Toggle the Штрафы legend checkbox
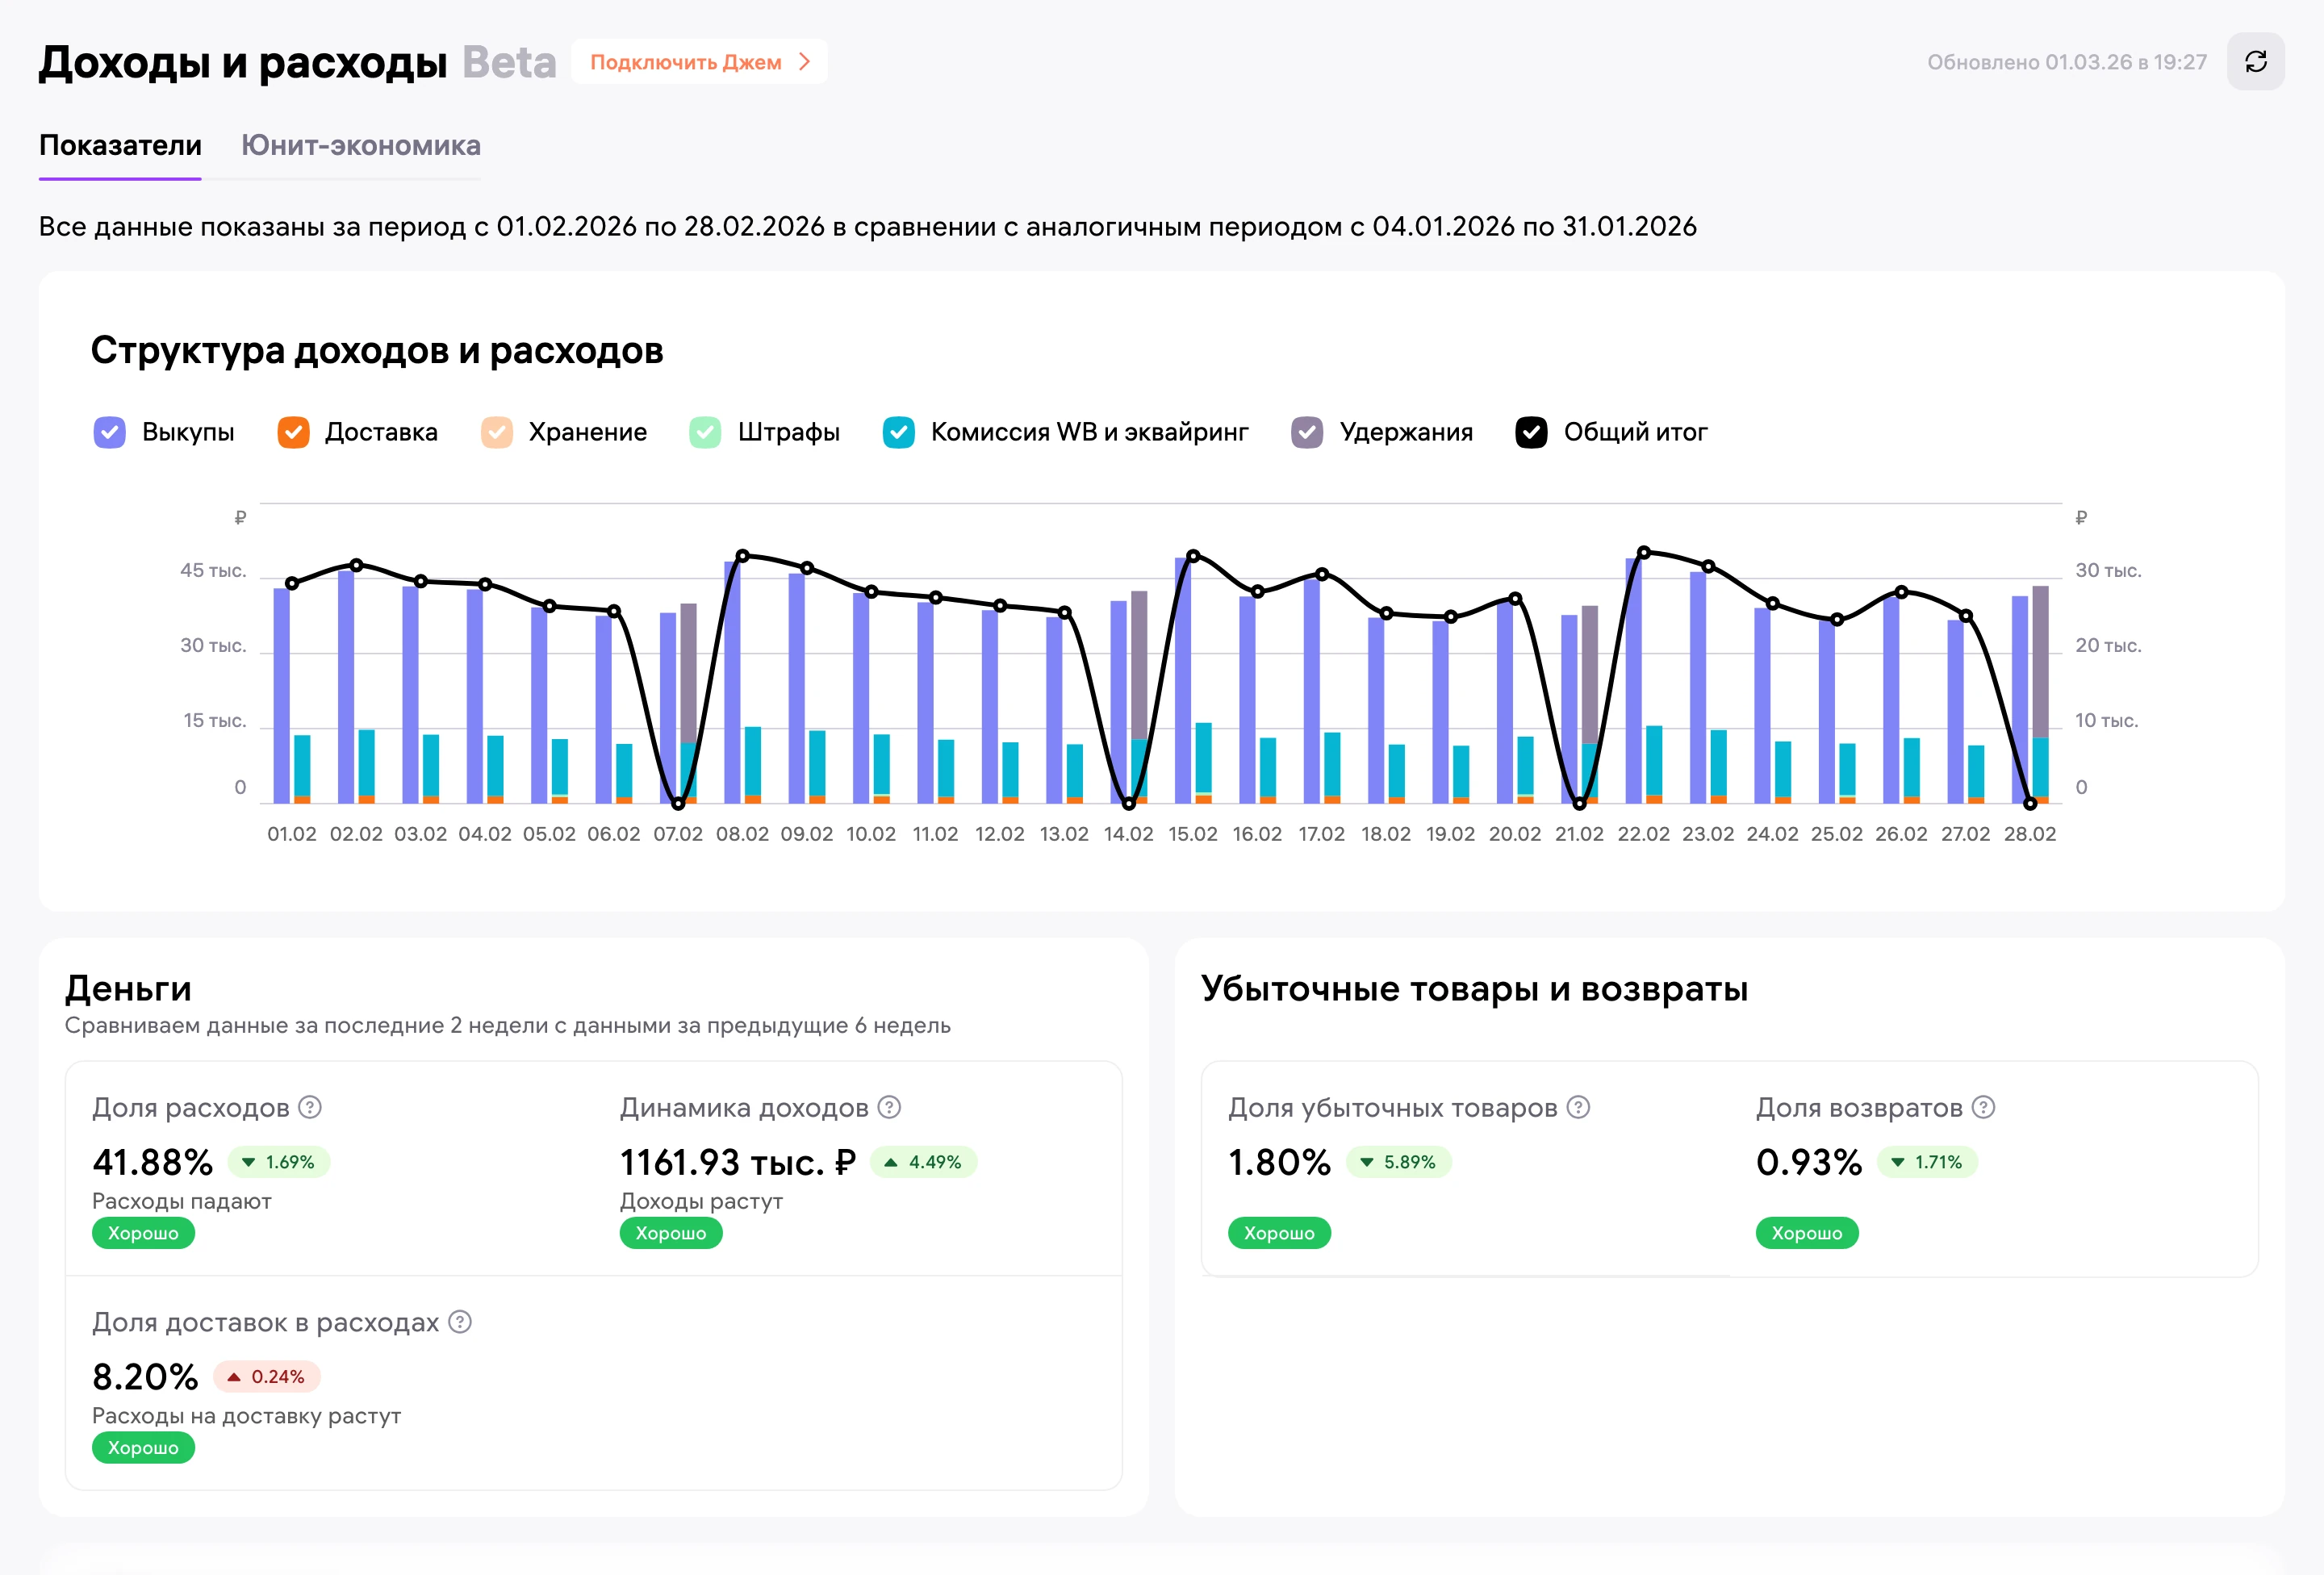The width and height of the screenshot is (2324, 1575). [x=705, y=432]
